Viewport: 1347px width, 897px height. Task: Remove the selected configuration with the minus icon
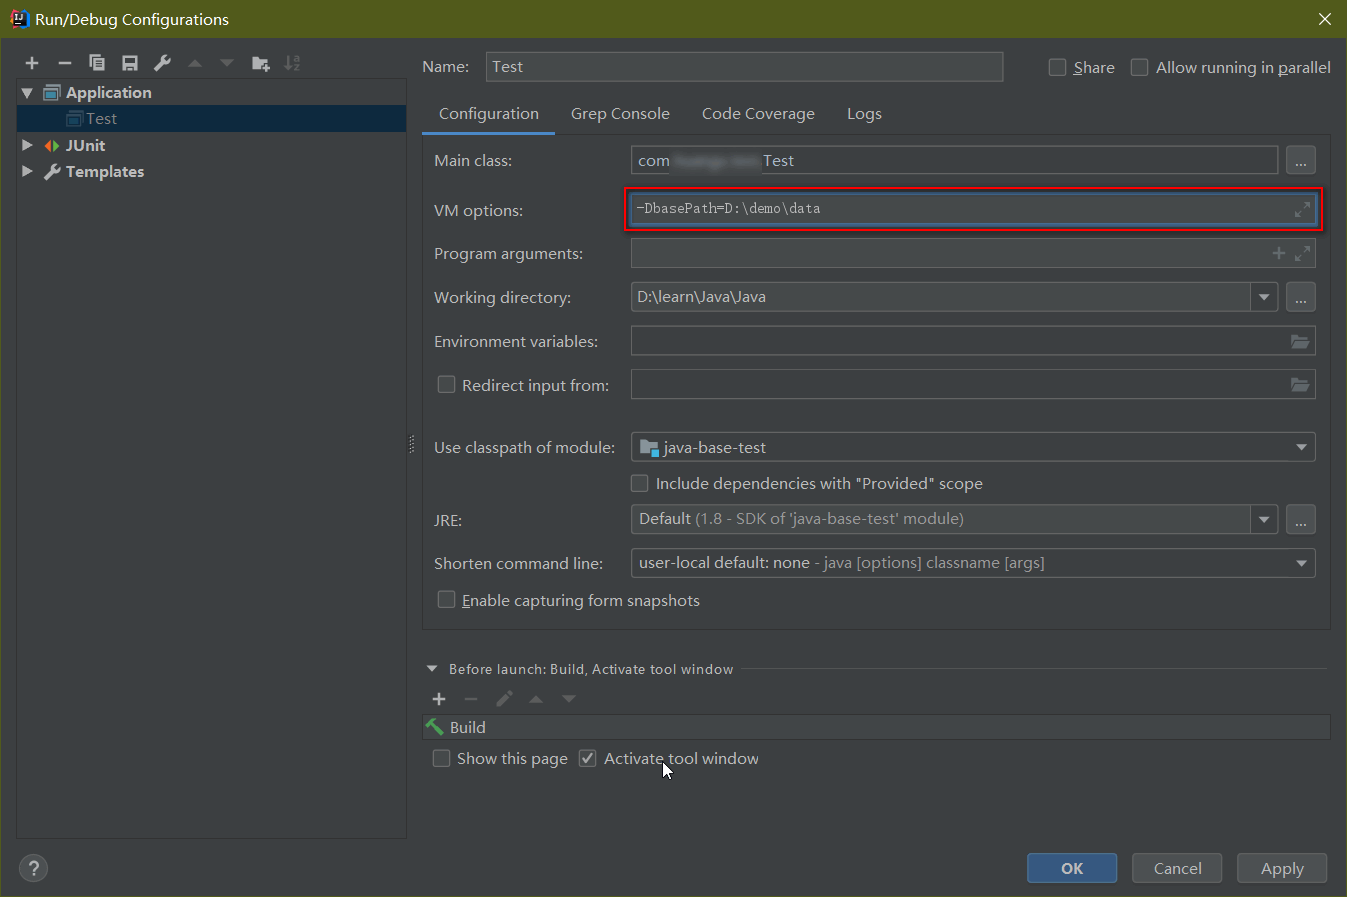tap(65, 63)
